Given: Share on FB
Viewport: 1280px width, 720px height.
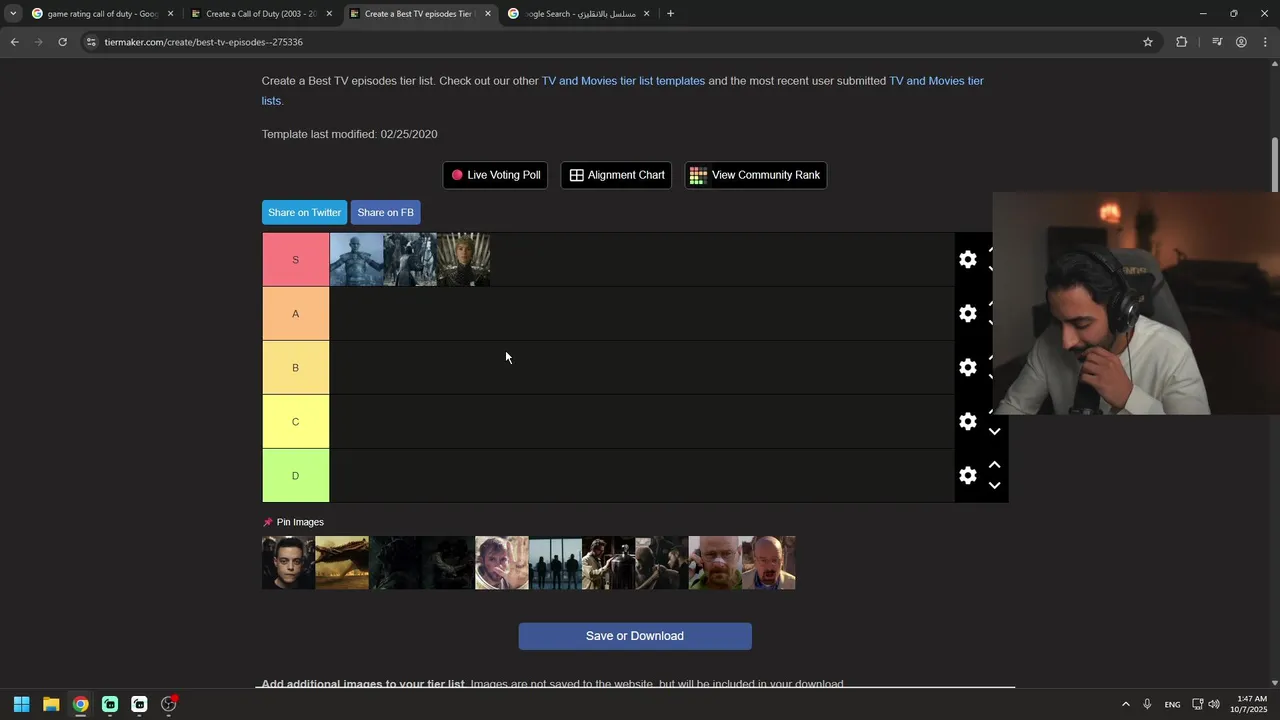Looking at the screenshot, I should point(385,212).
